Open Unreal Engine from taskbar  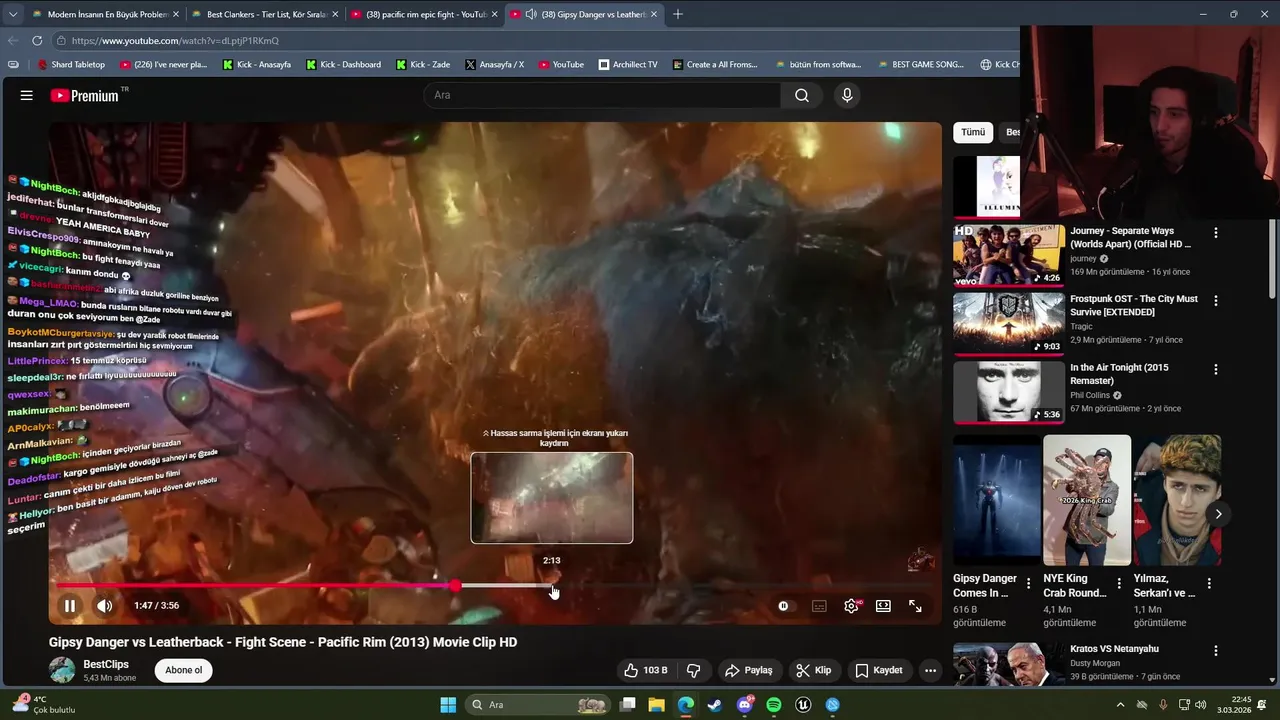click(802, 705)
